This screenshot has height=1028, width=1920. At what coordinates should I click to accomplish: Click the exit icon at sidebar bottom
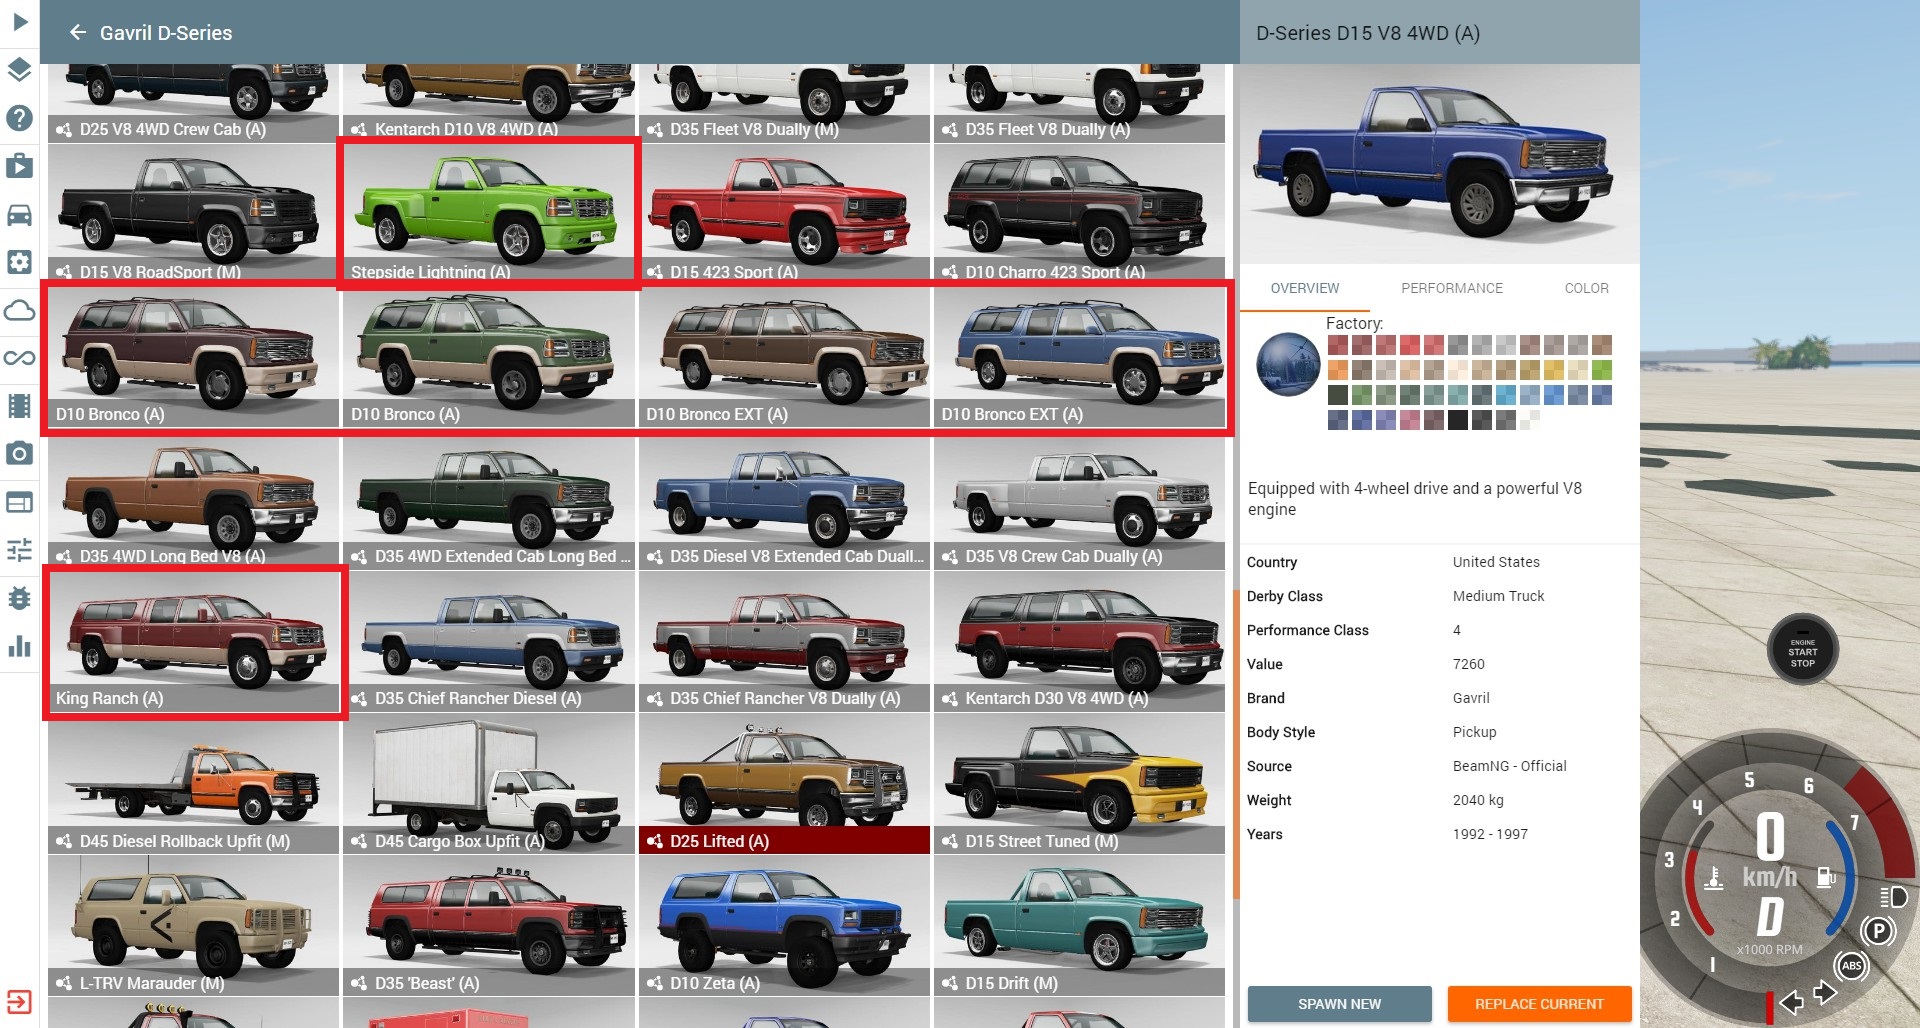[19, 1002]
